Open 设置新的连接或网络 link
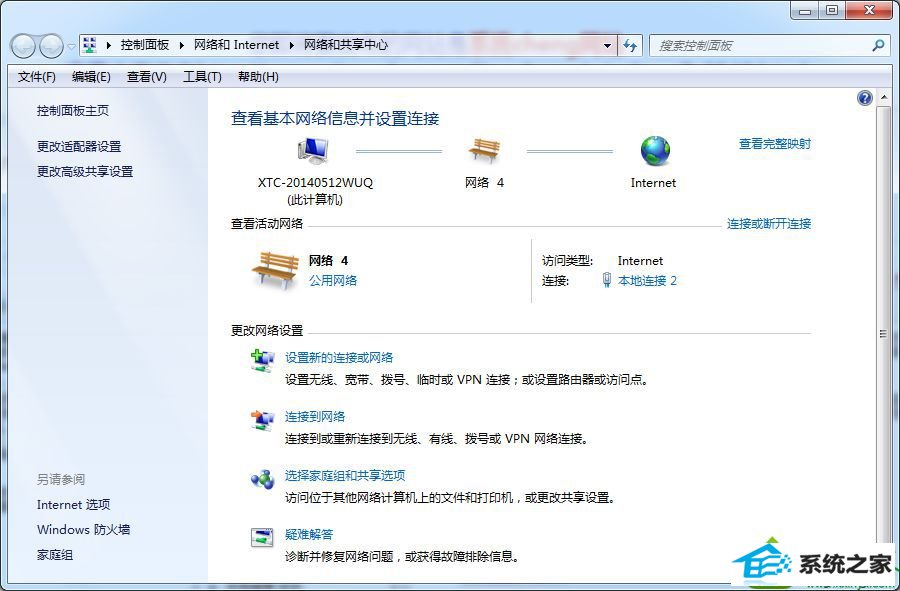Screen dimensions: 900x591 (x=339, y=358)
